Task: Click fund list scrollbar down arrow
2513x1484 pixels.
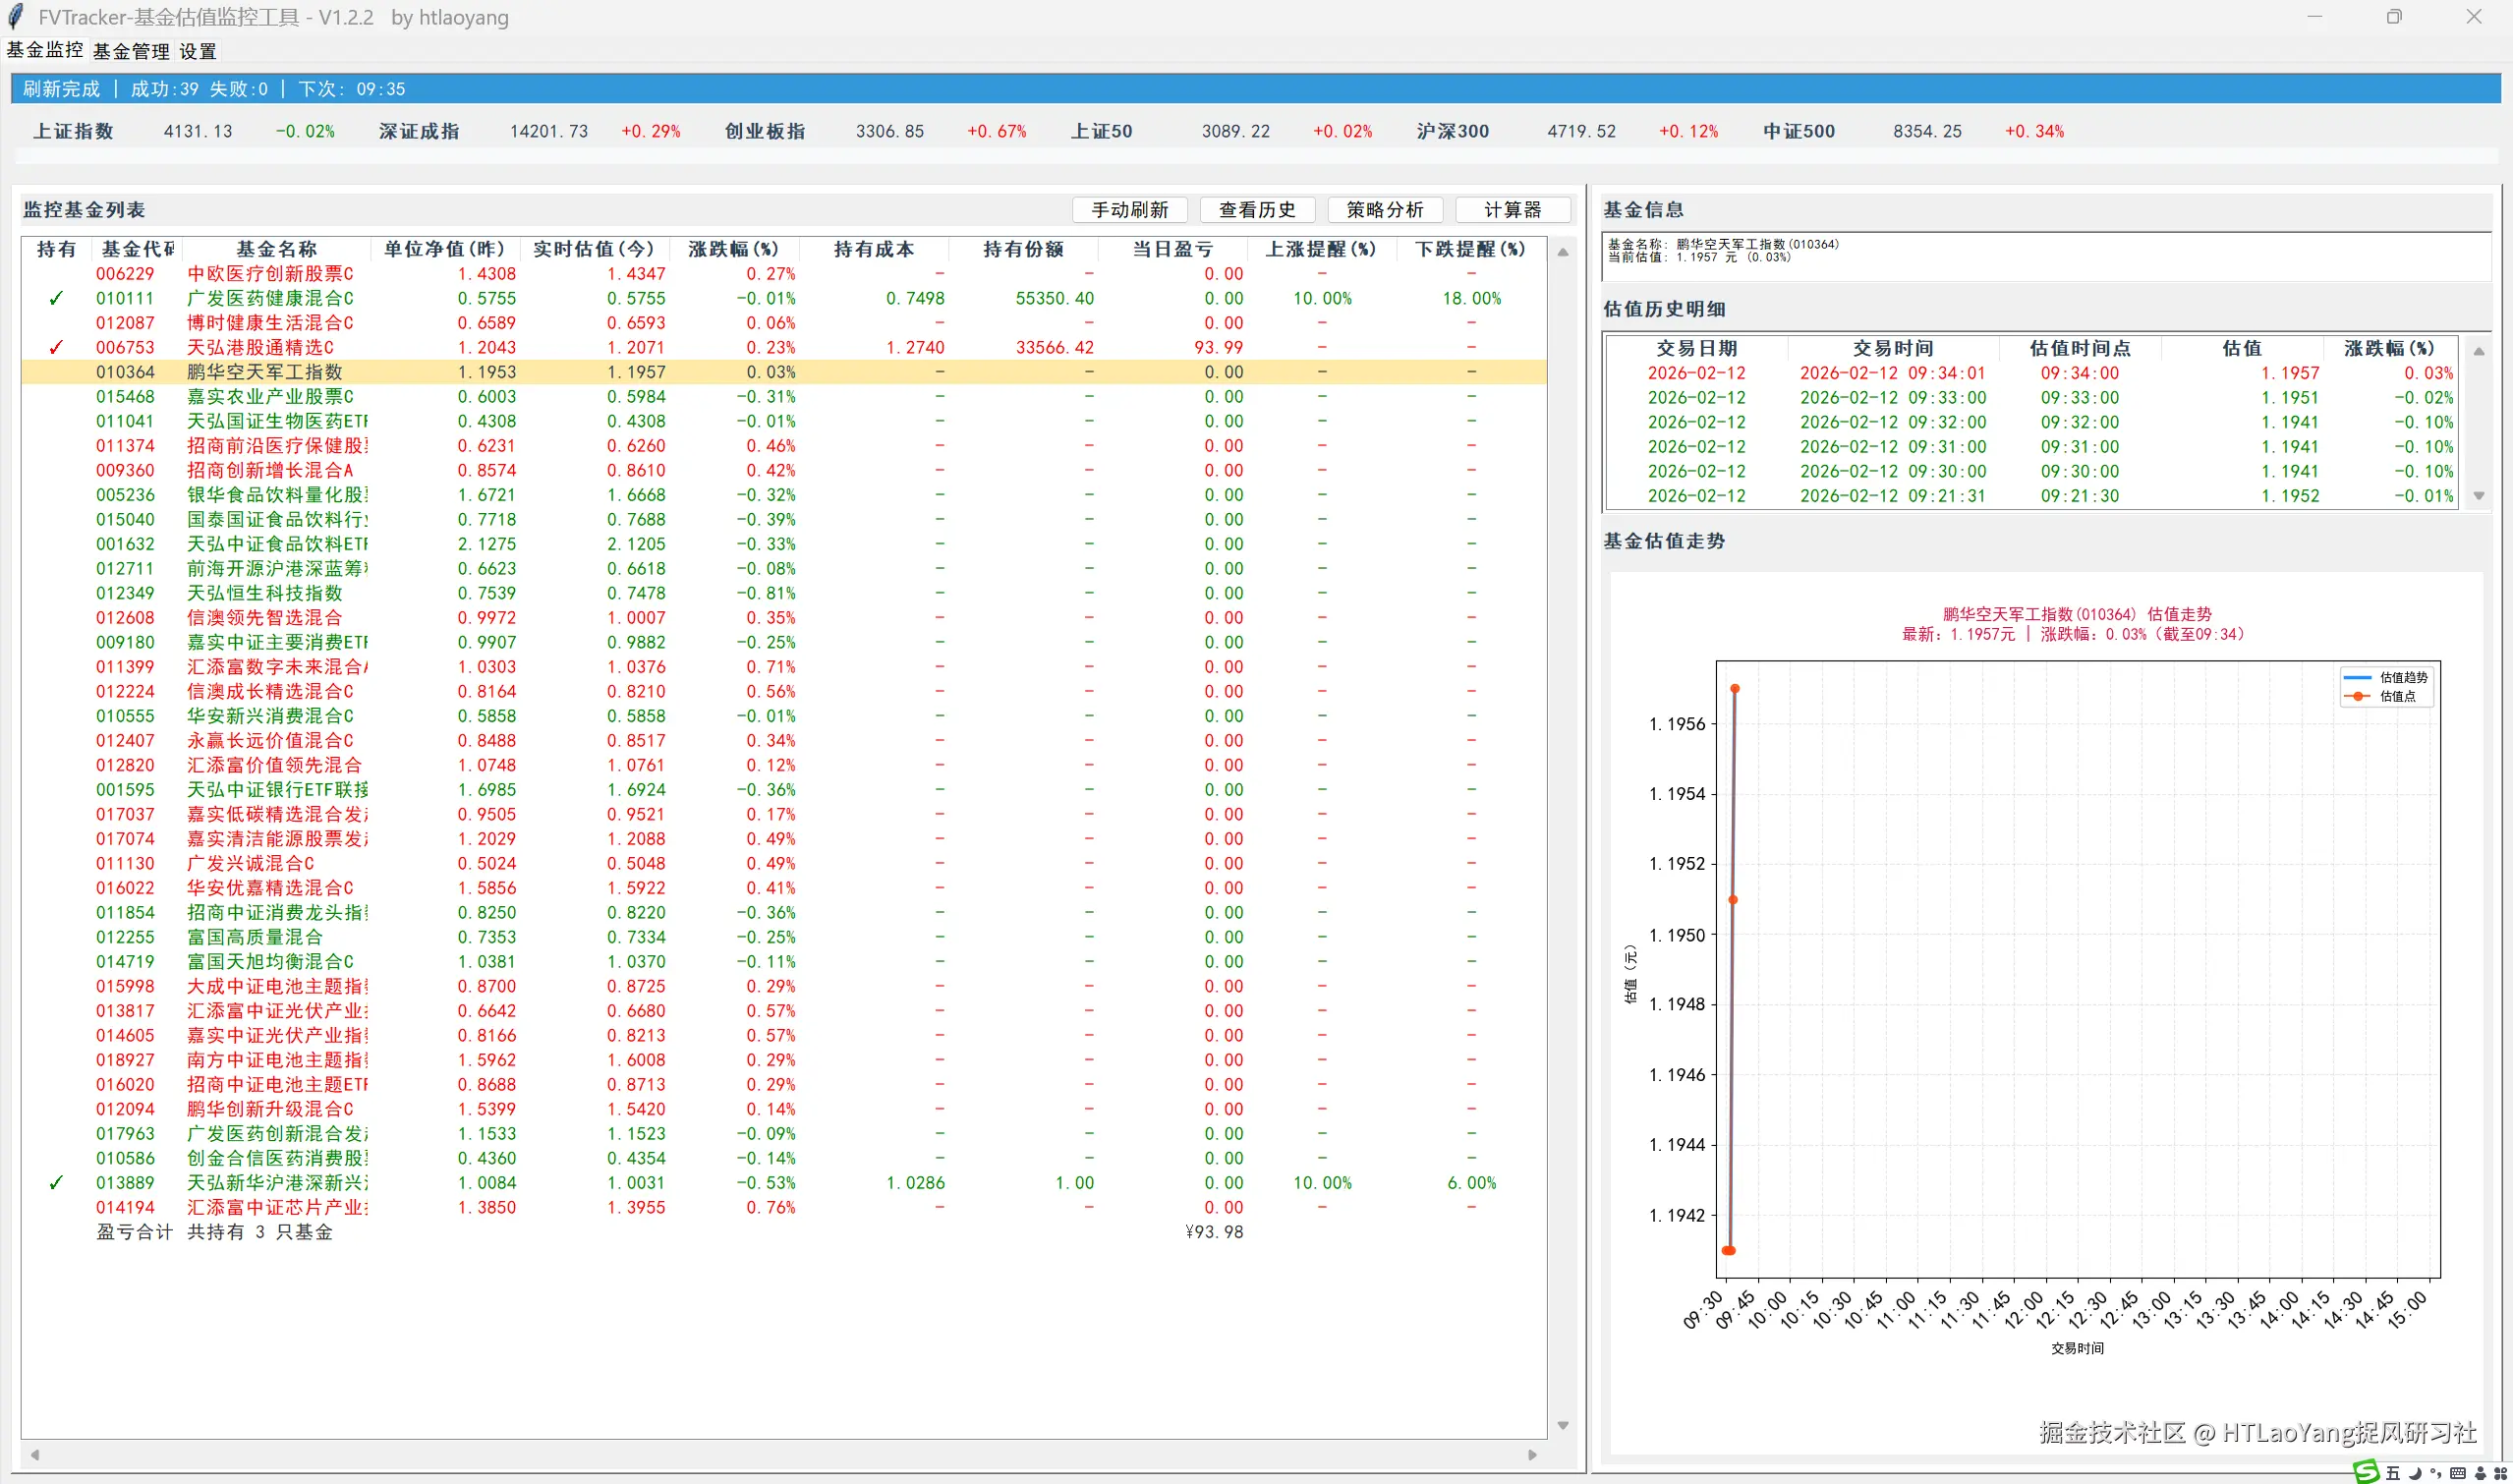Action: click(x=1562, y=1426)
